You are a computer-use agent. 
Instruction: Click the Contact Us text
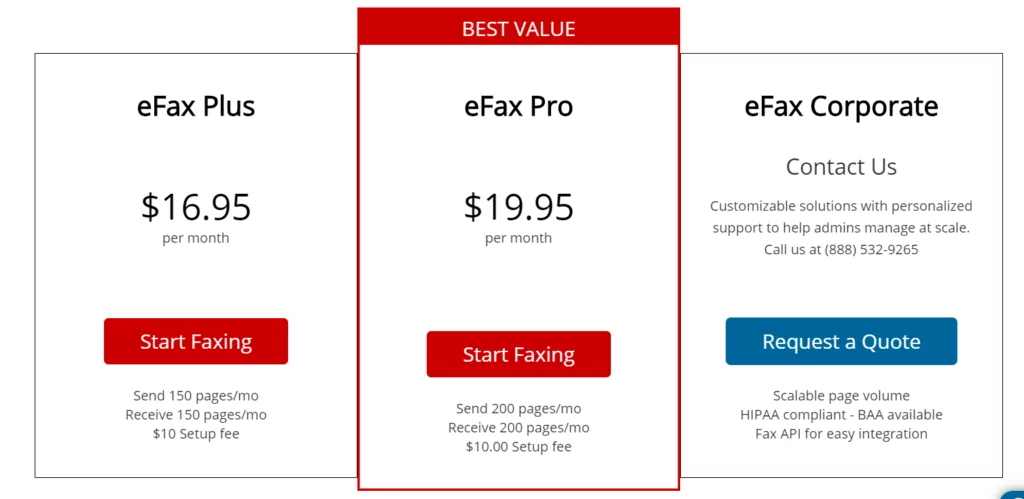[841, 167]
